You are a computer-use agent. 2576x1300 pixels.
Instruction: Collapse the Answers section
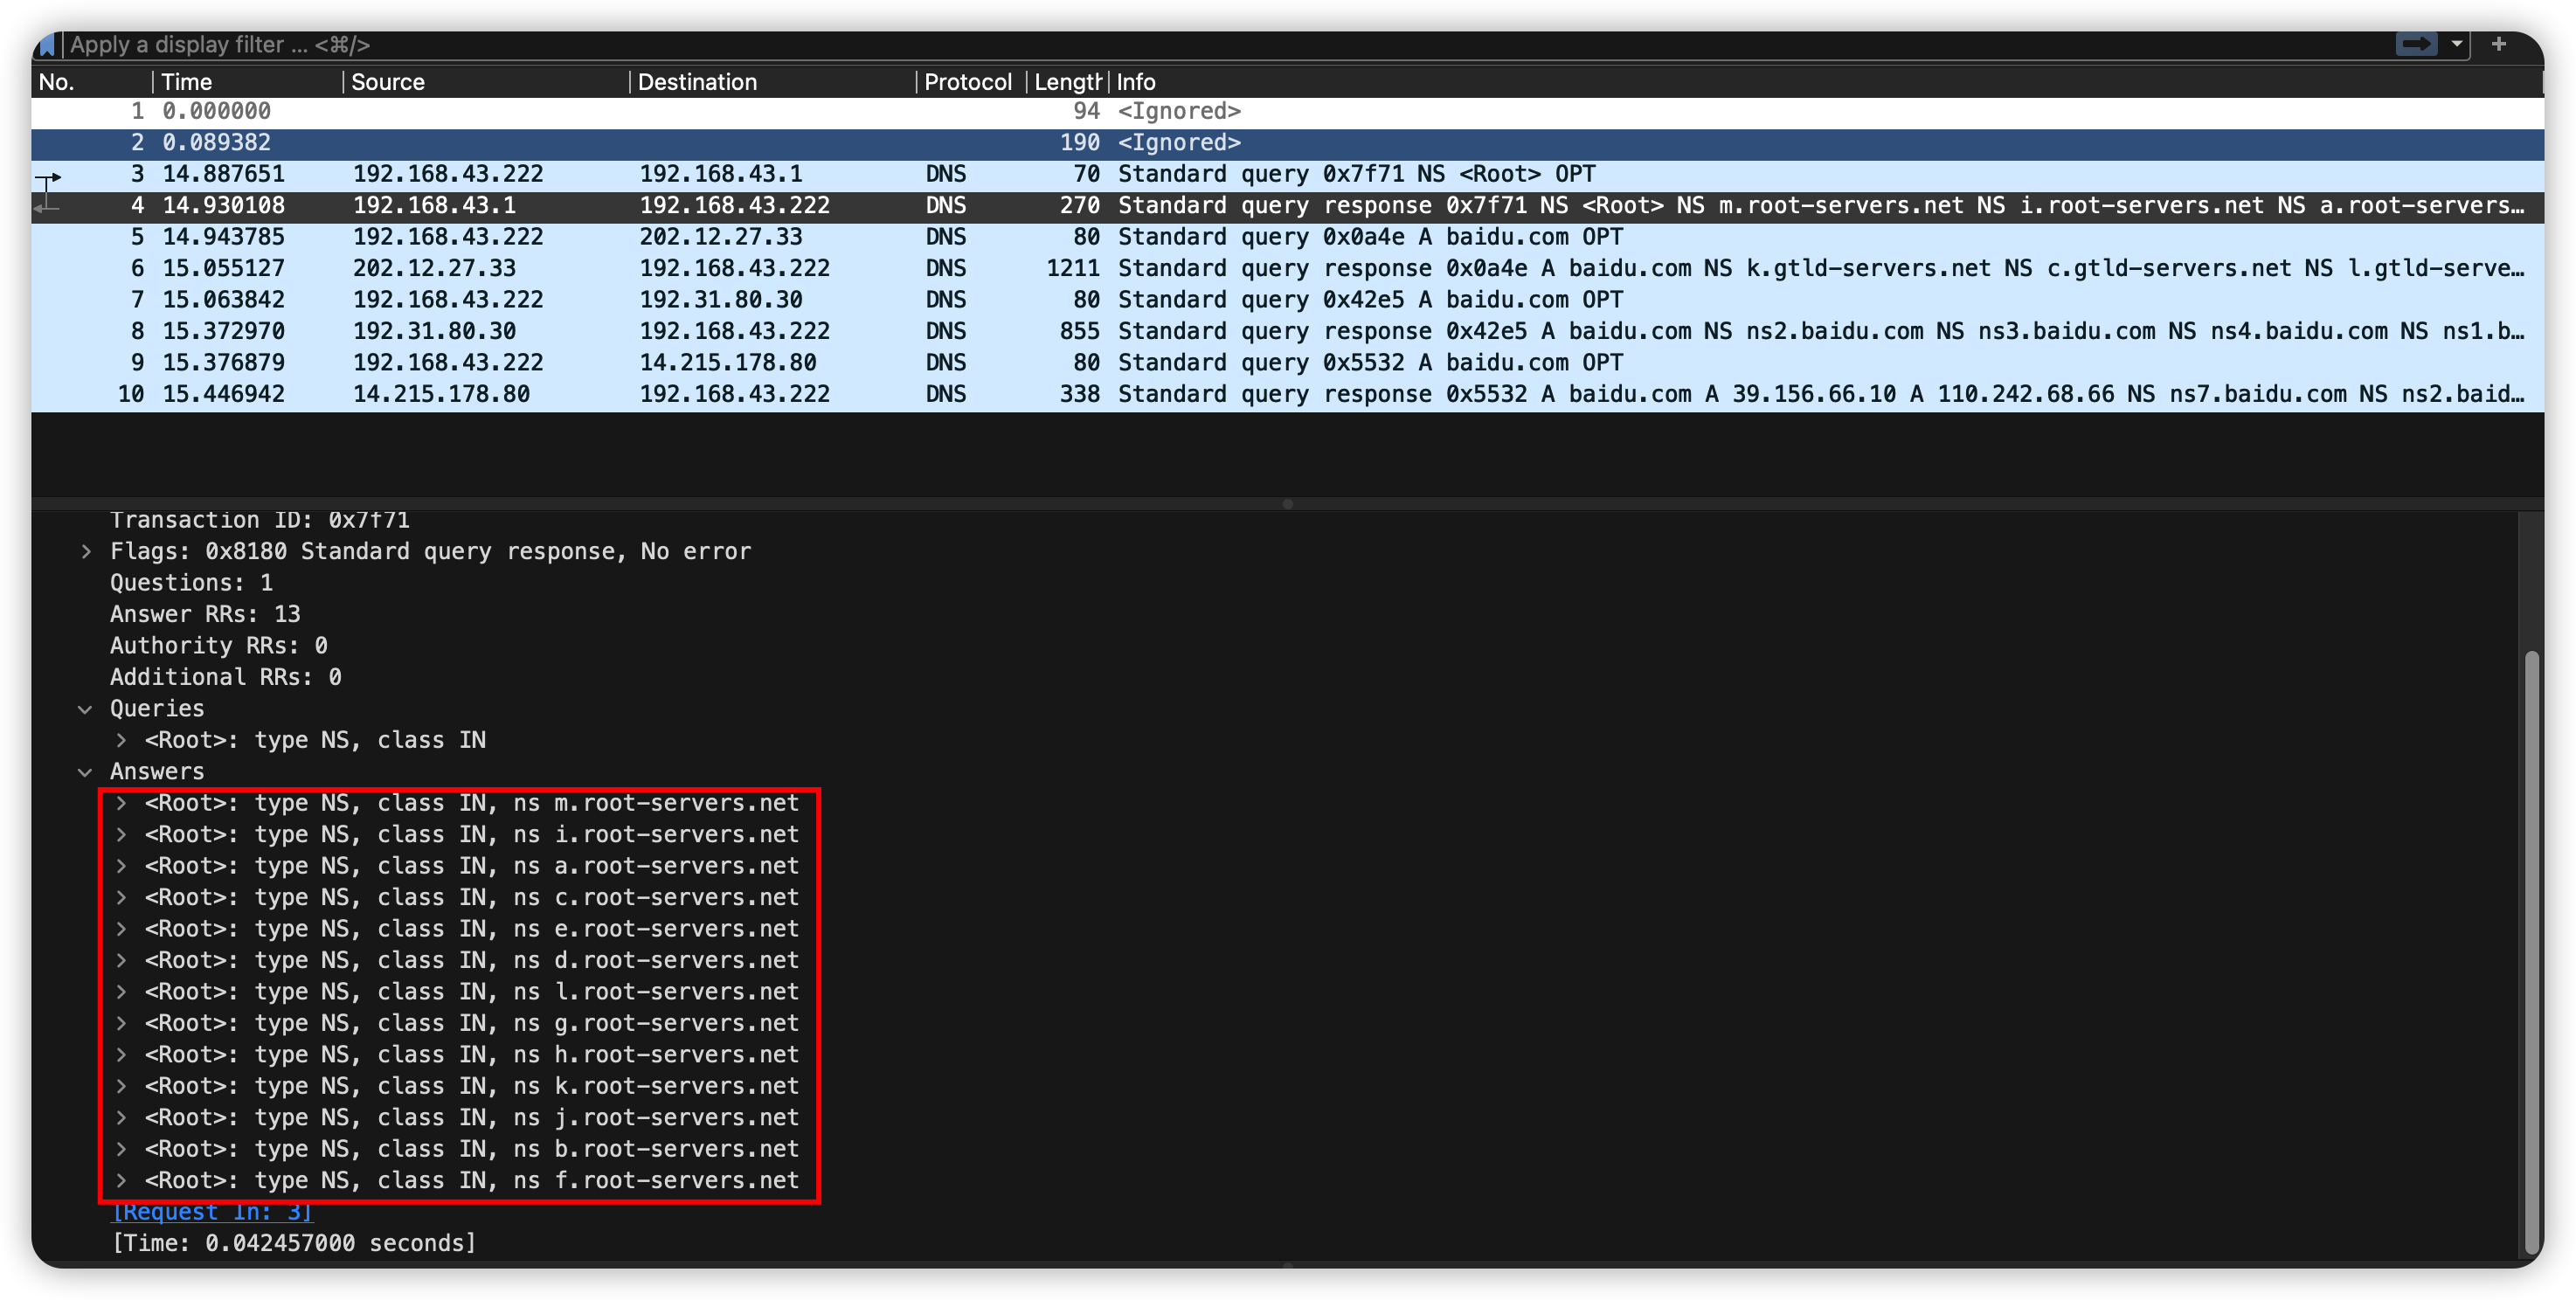pos(86,772)
